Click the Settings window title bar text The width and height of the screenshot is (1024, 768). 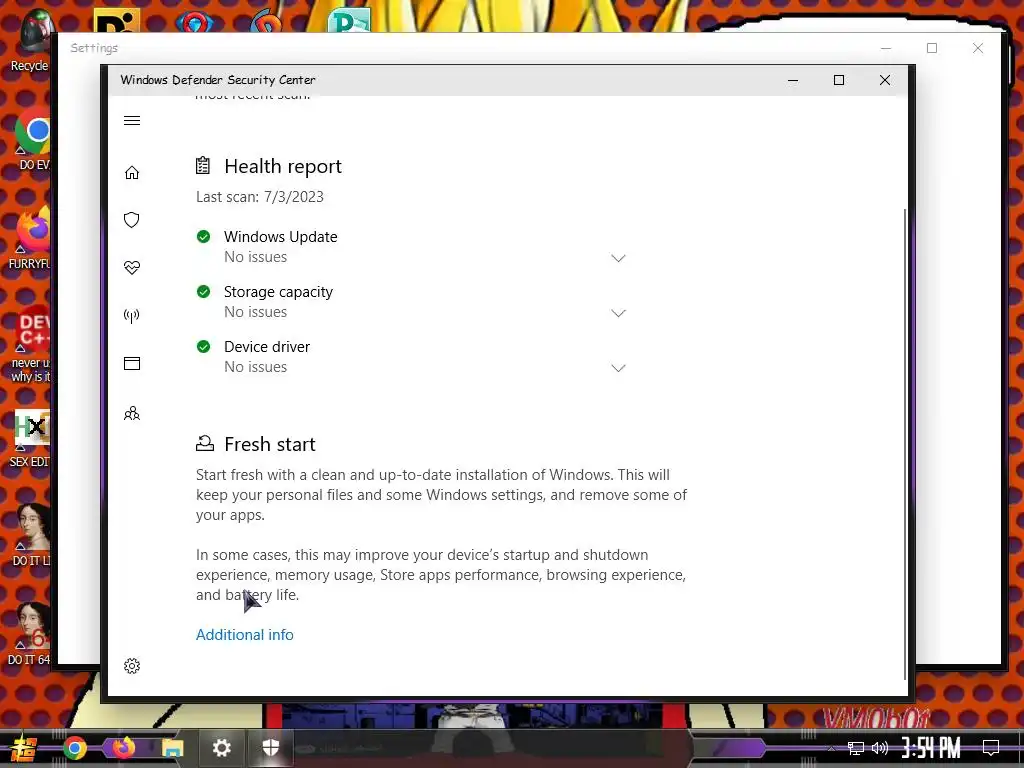[x=94, y=48]
